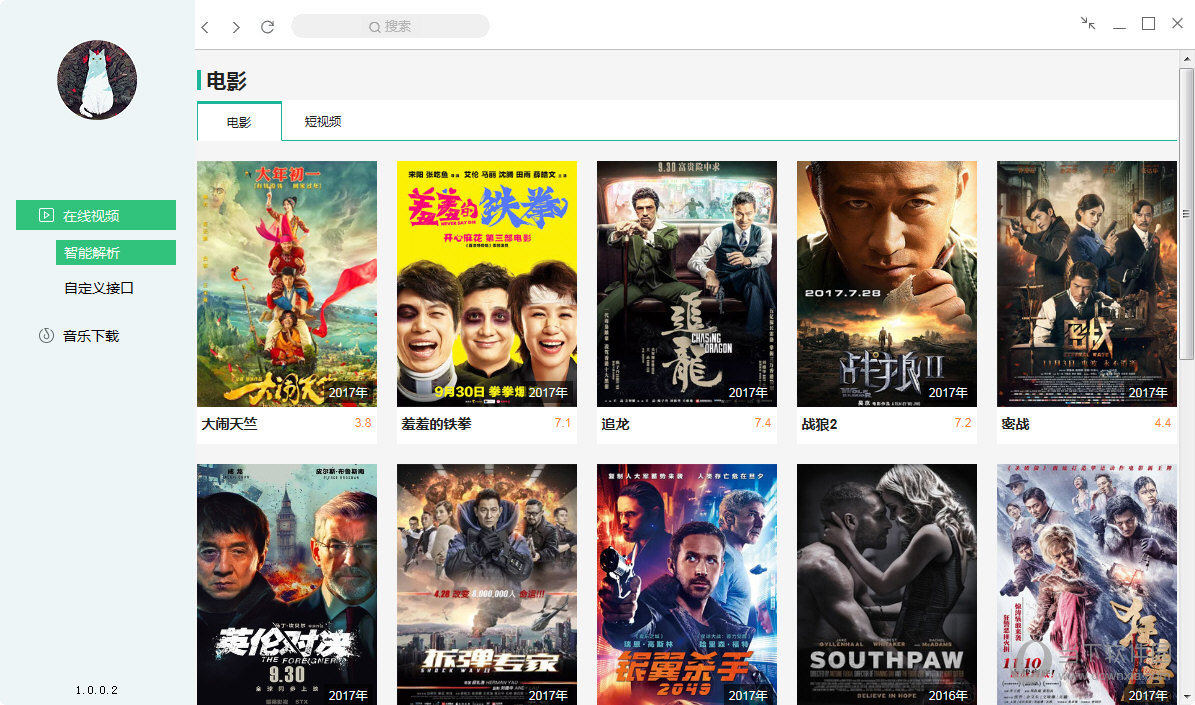Click the 电影 page heading
This screenshot has height=705, width=1195.
(226, 81)
